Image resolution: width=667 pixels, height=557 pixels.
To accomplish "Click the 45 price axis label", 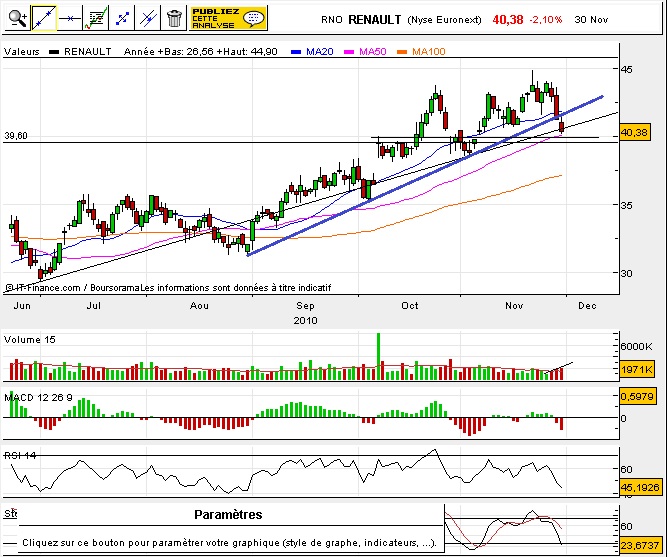I will tap(627, 69).
